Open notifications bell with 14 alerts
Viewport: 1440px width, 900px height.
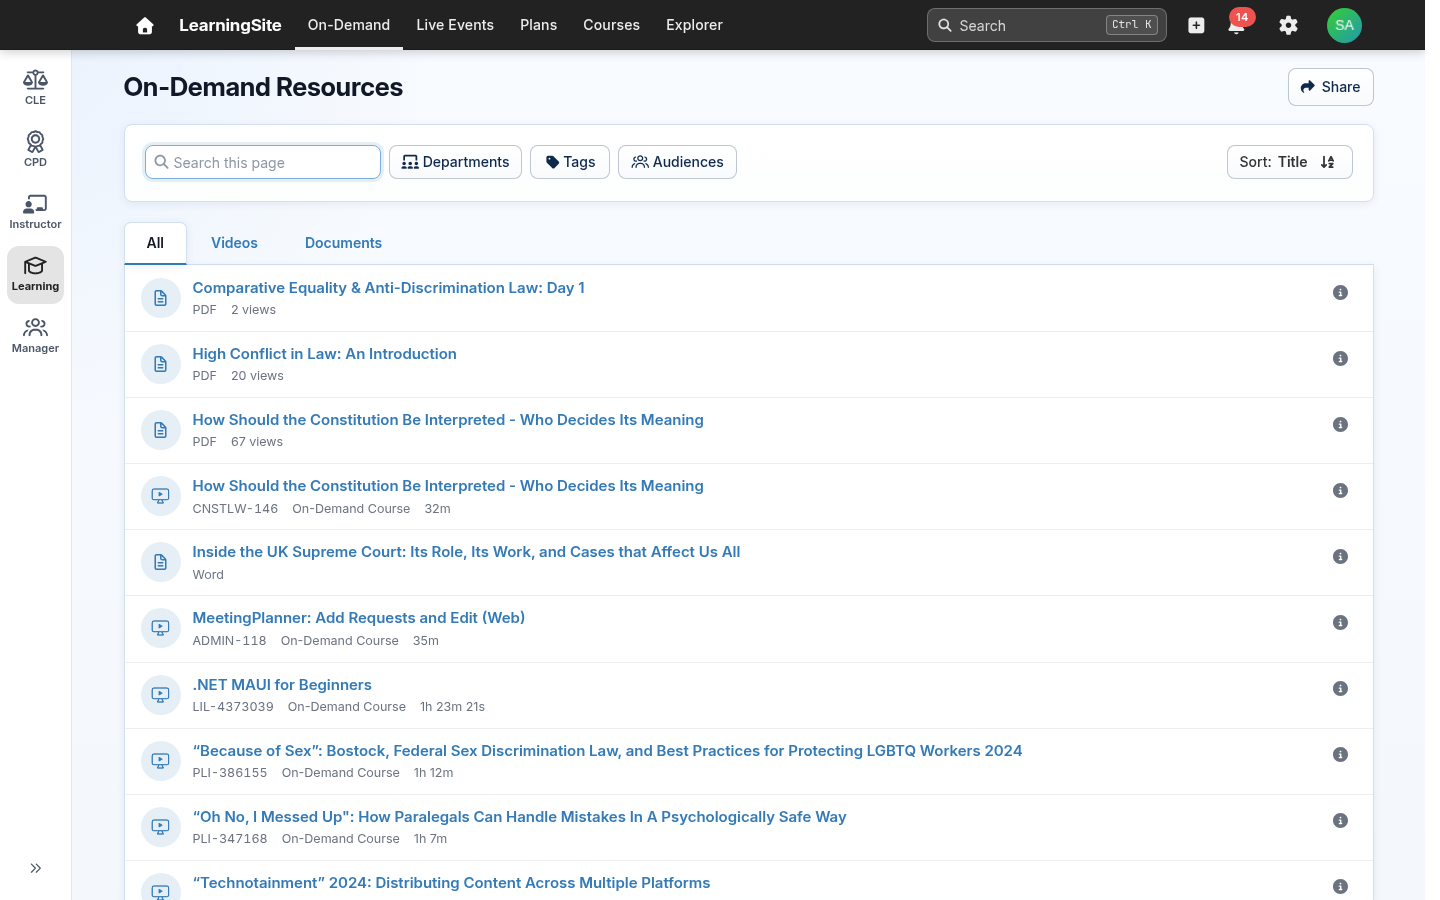click(1237, 25)
